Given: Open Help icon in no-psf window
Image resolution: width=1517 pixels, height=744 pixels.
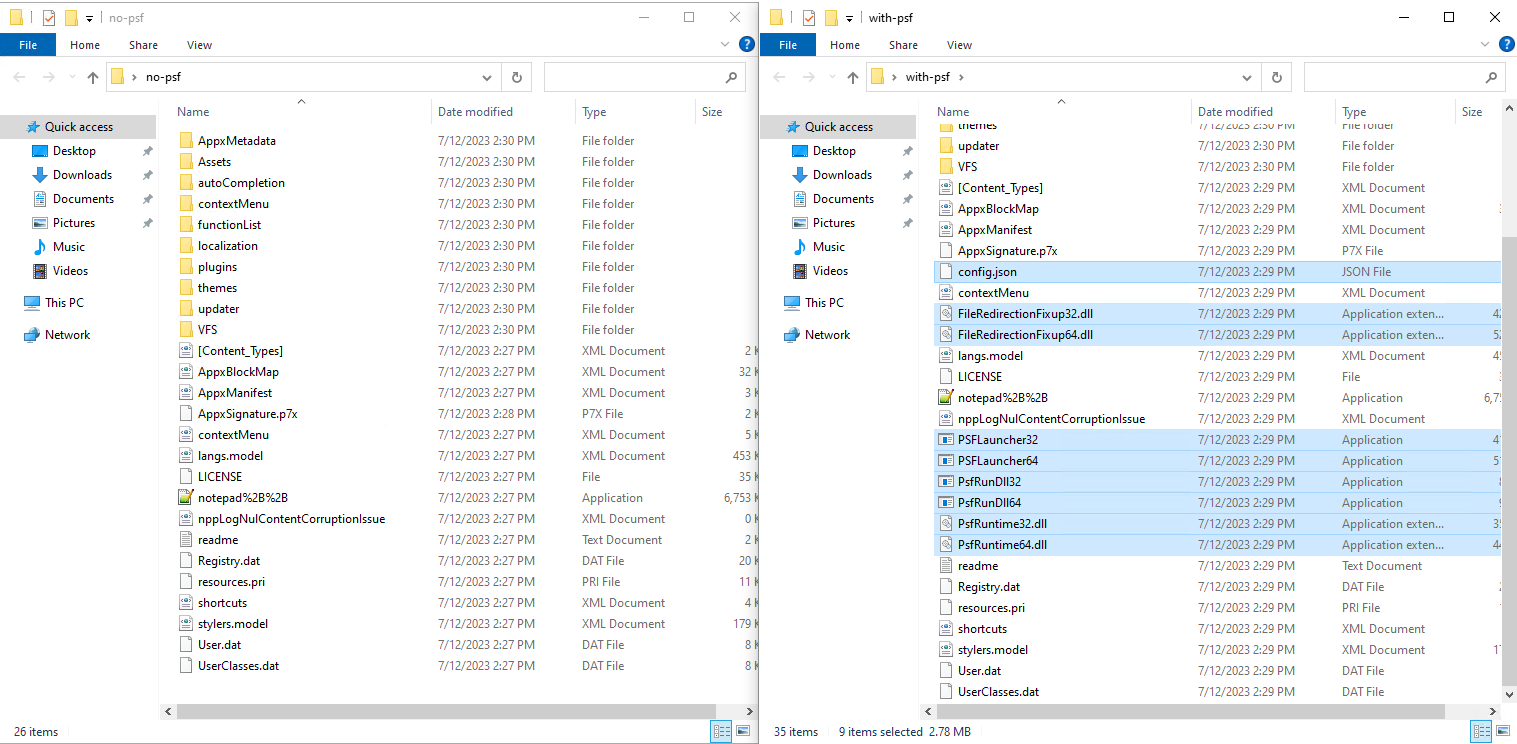Looking at the screenshot, I should pyautogui.click(x=746, y=44).
